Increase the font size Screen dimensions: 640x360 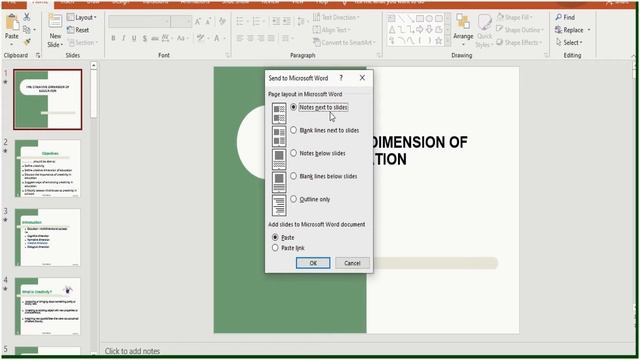(x=198, y=21)
